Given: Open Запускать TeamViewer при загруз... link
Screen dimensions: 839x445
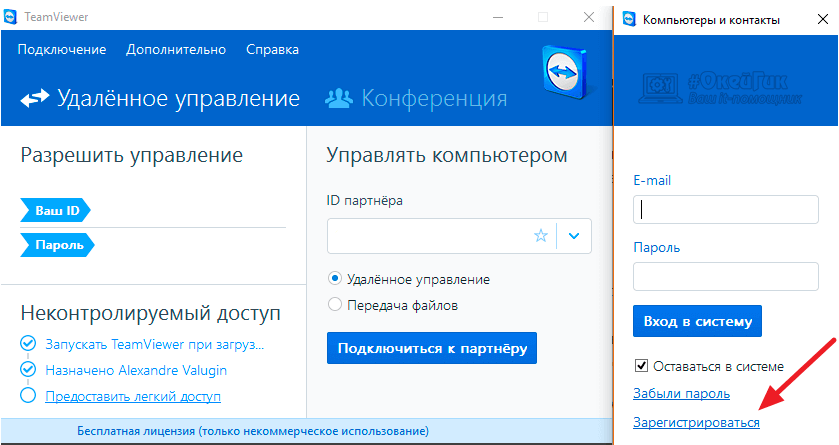Looking at the screenshot, I should [155, 344].
